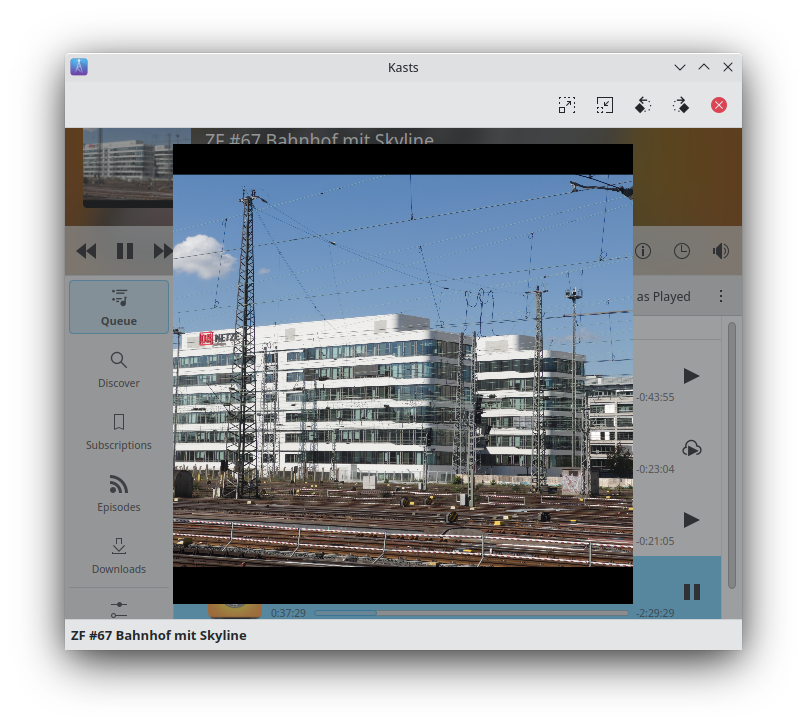The image size is (807, 727).
Task: Minimize the Kasts window
Action: pyautogui.click(x=679, y=67)
